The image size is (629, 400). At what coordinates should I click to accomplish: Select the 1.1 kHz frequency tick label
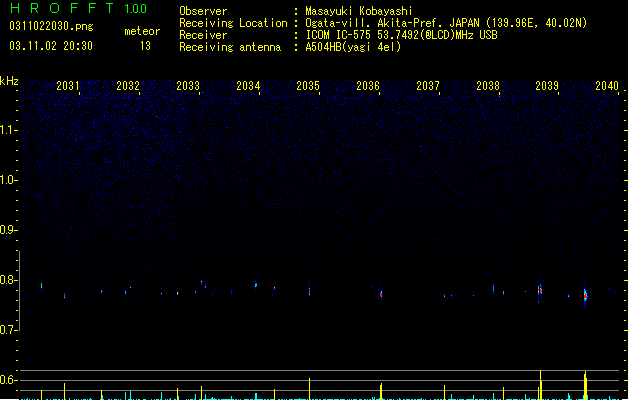[x=8, y=130]
